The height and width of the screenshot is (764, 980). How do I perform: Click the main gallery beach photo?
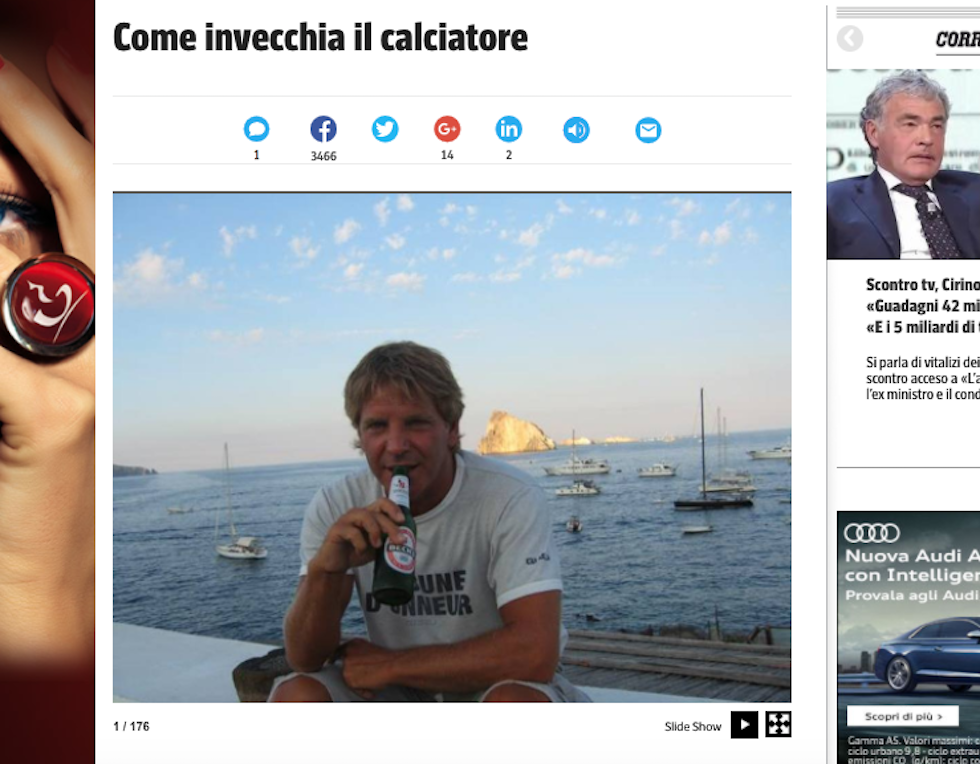(452, 447)
